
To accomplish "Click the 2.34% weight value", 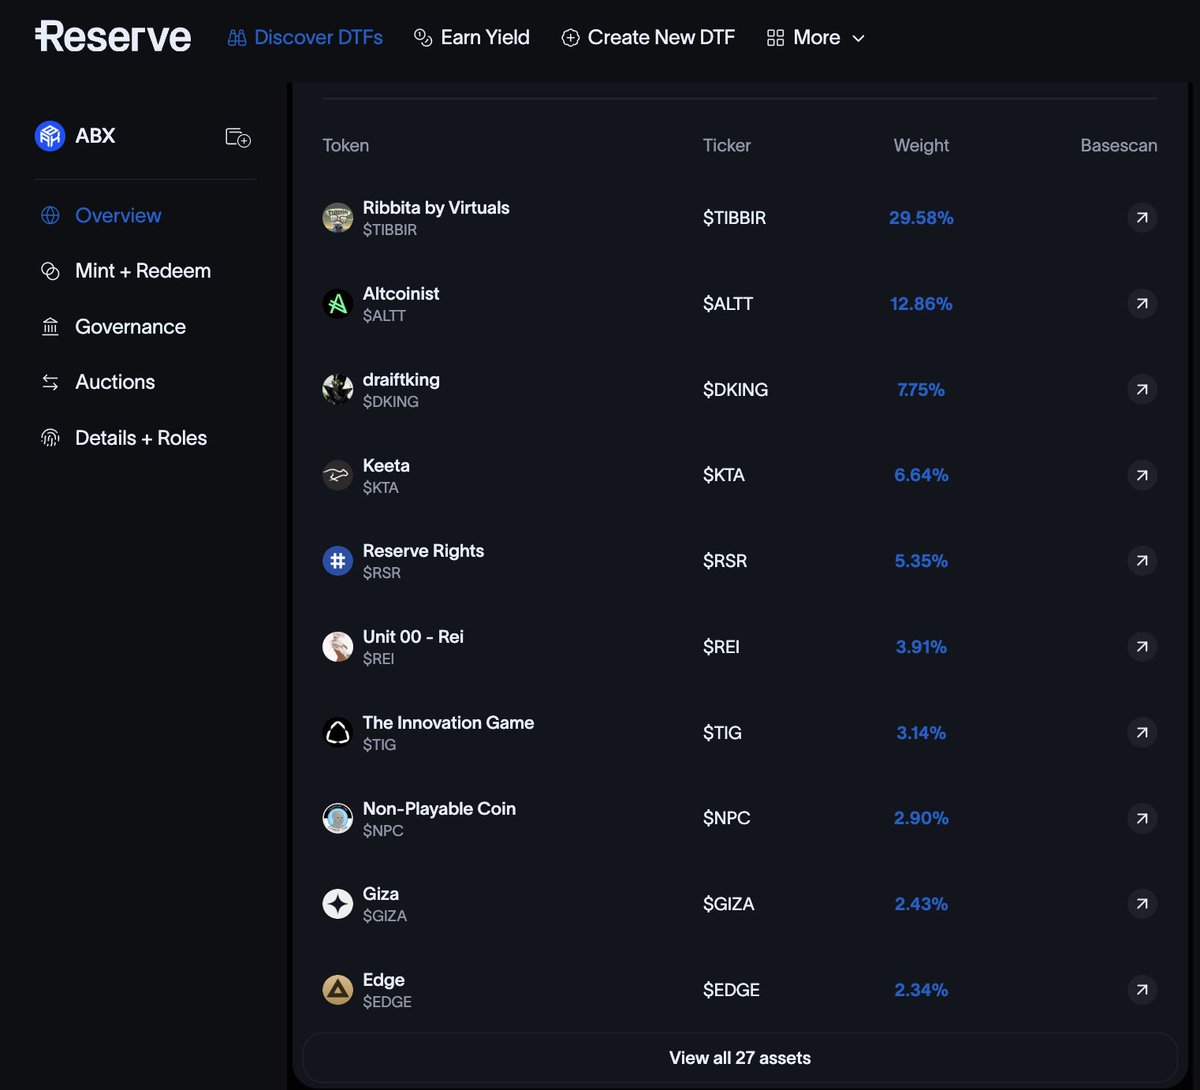I will coord(921,990).
